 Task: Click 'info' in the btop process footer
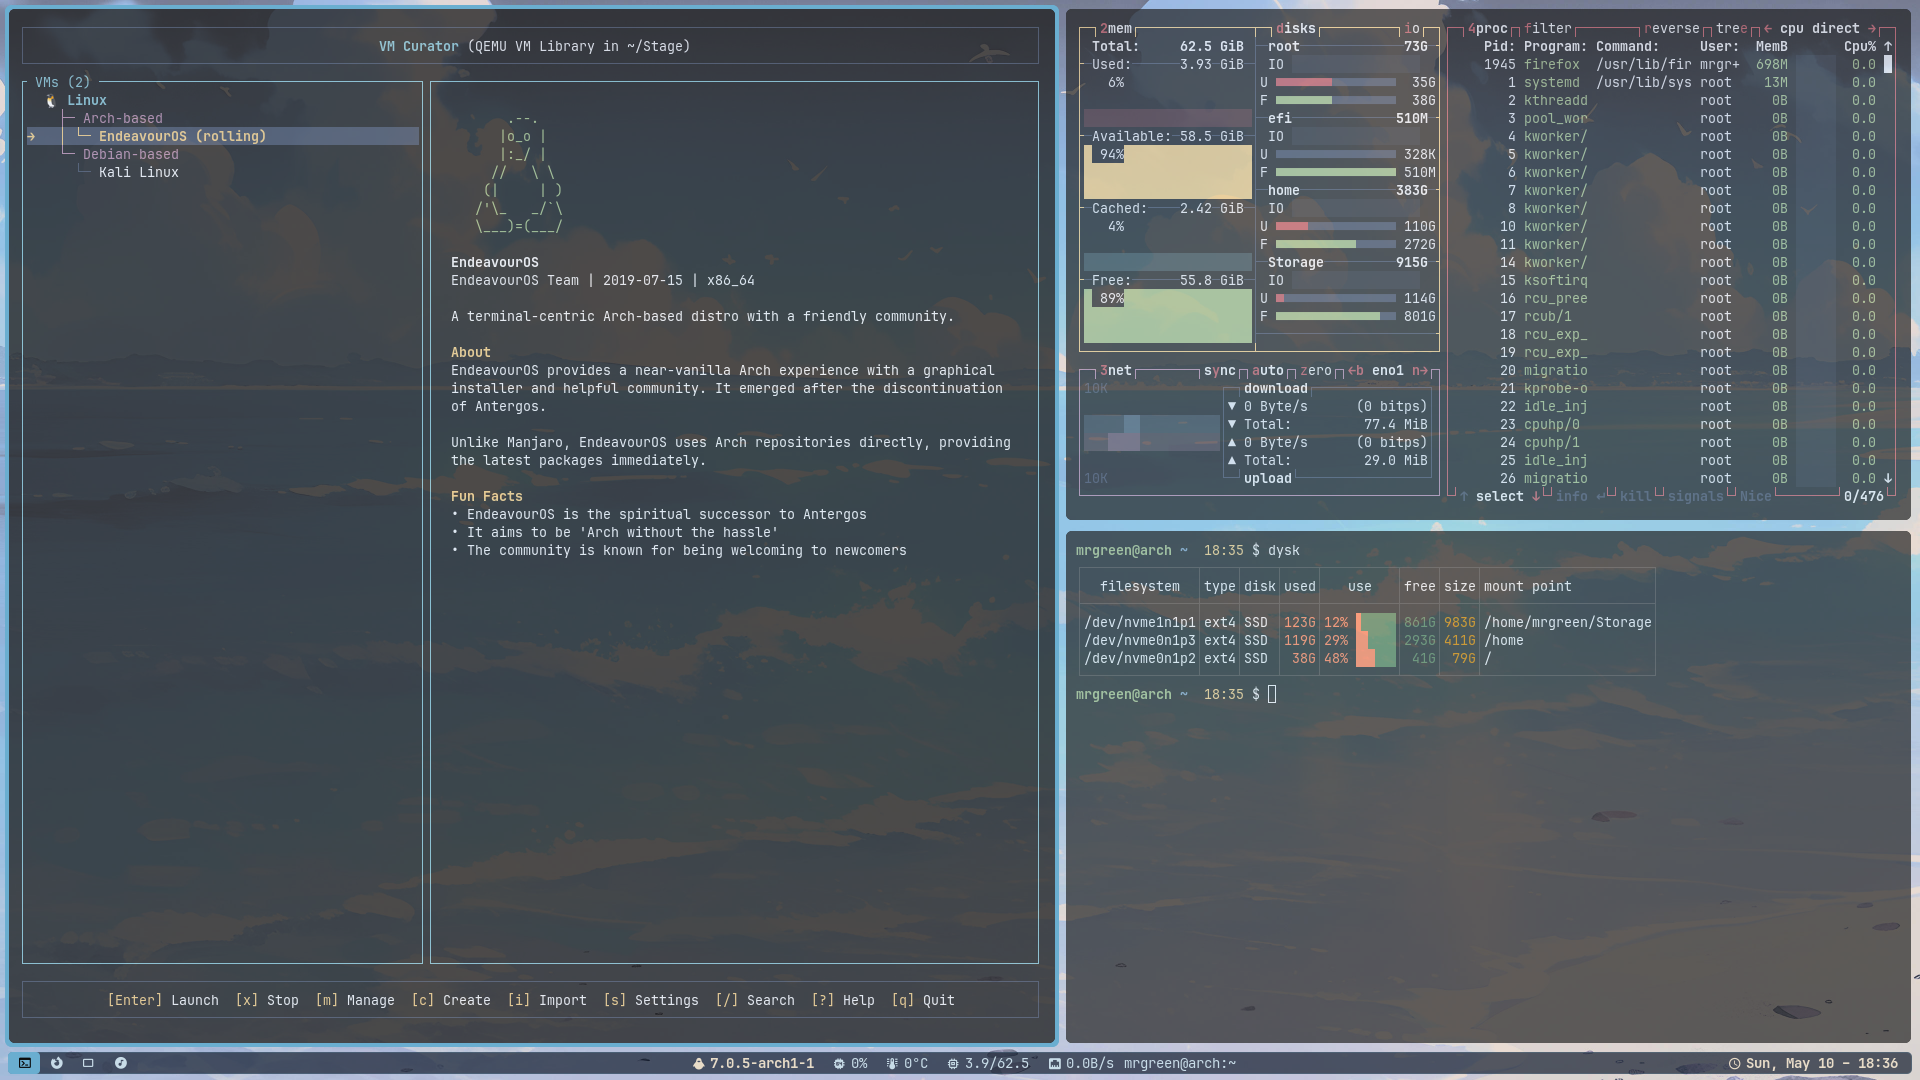click(1572, 496)
